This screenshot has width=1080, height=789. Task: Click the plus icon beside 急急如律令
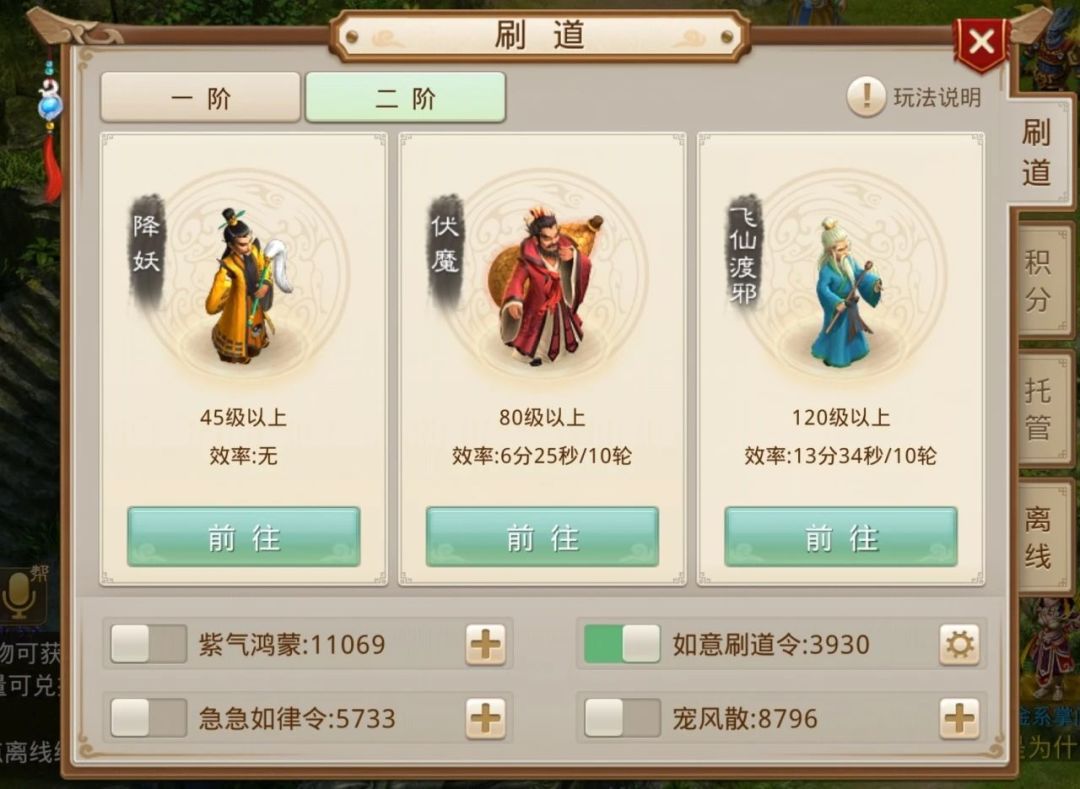click(486, 719)
